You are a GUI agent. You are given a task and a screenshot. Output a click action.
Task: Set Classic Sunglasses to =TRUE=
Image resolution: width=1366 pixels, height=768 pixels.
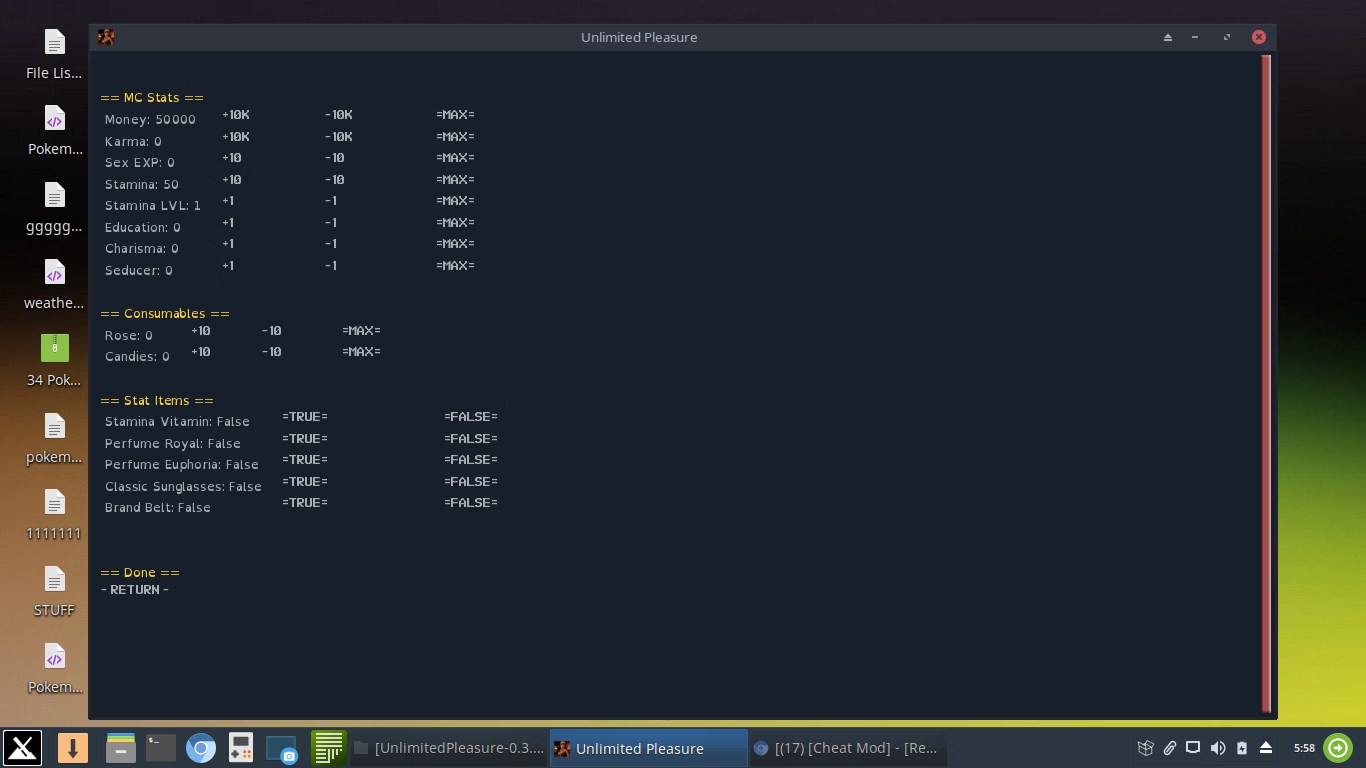tap(305, 482)
